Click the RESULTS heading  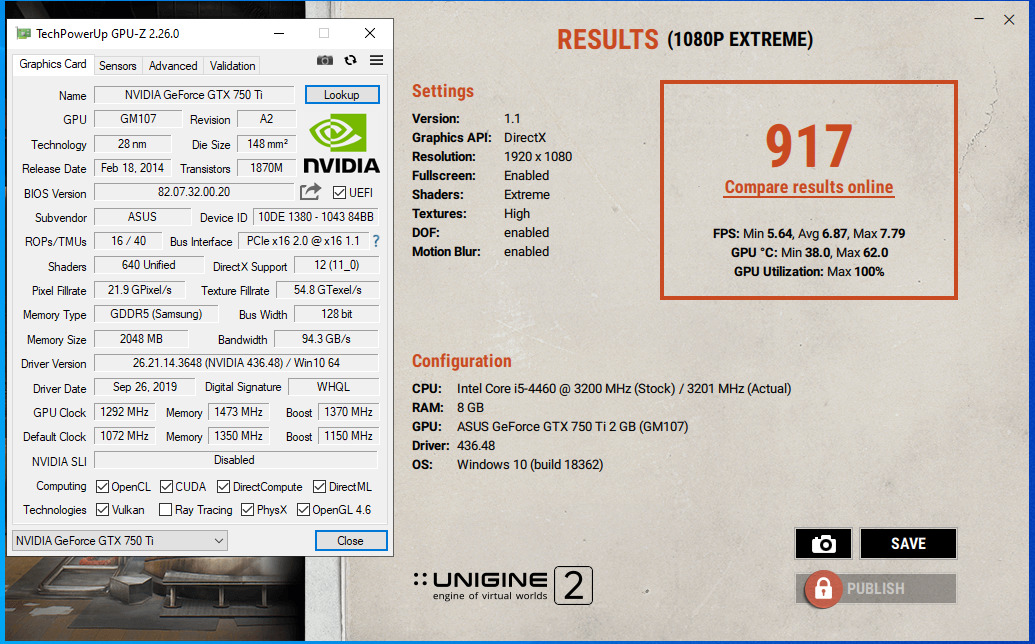click(607, 40)
